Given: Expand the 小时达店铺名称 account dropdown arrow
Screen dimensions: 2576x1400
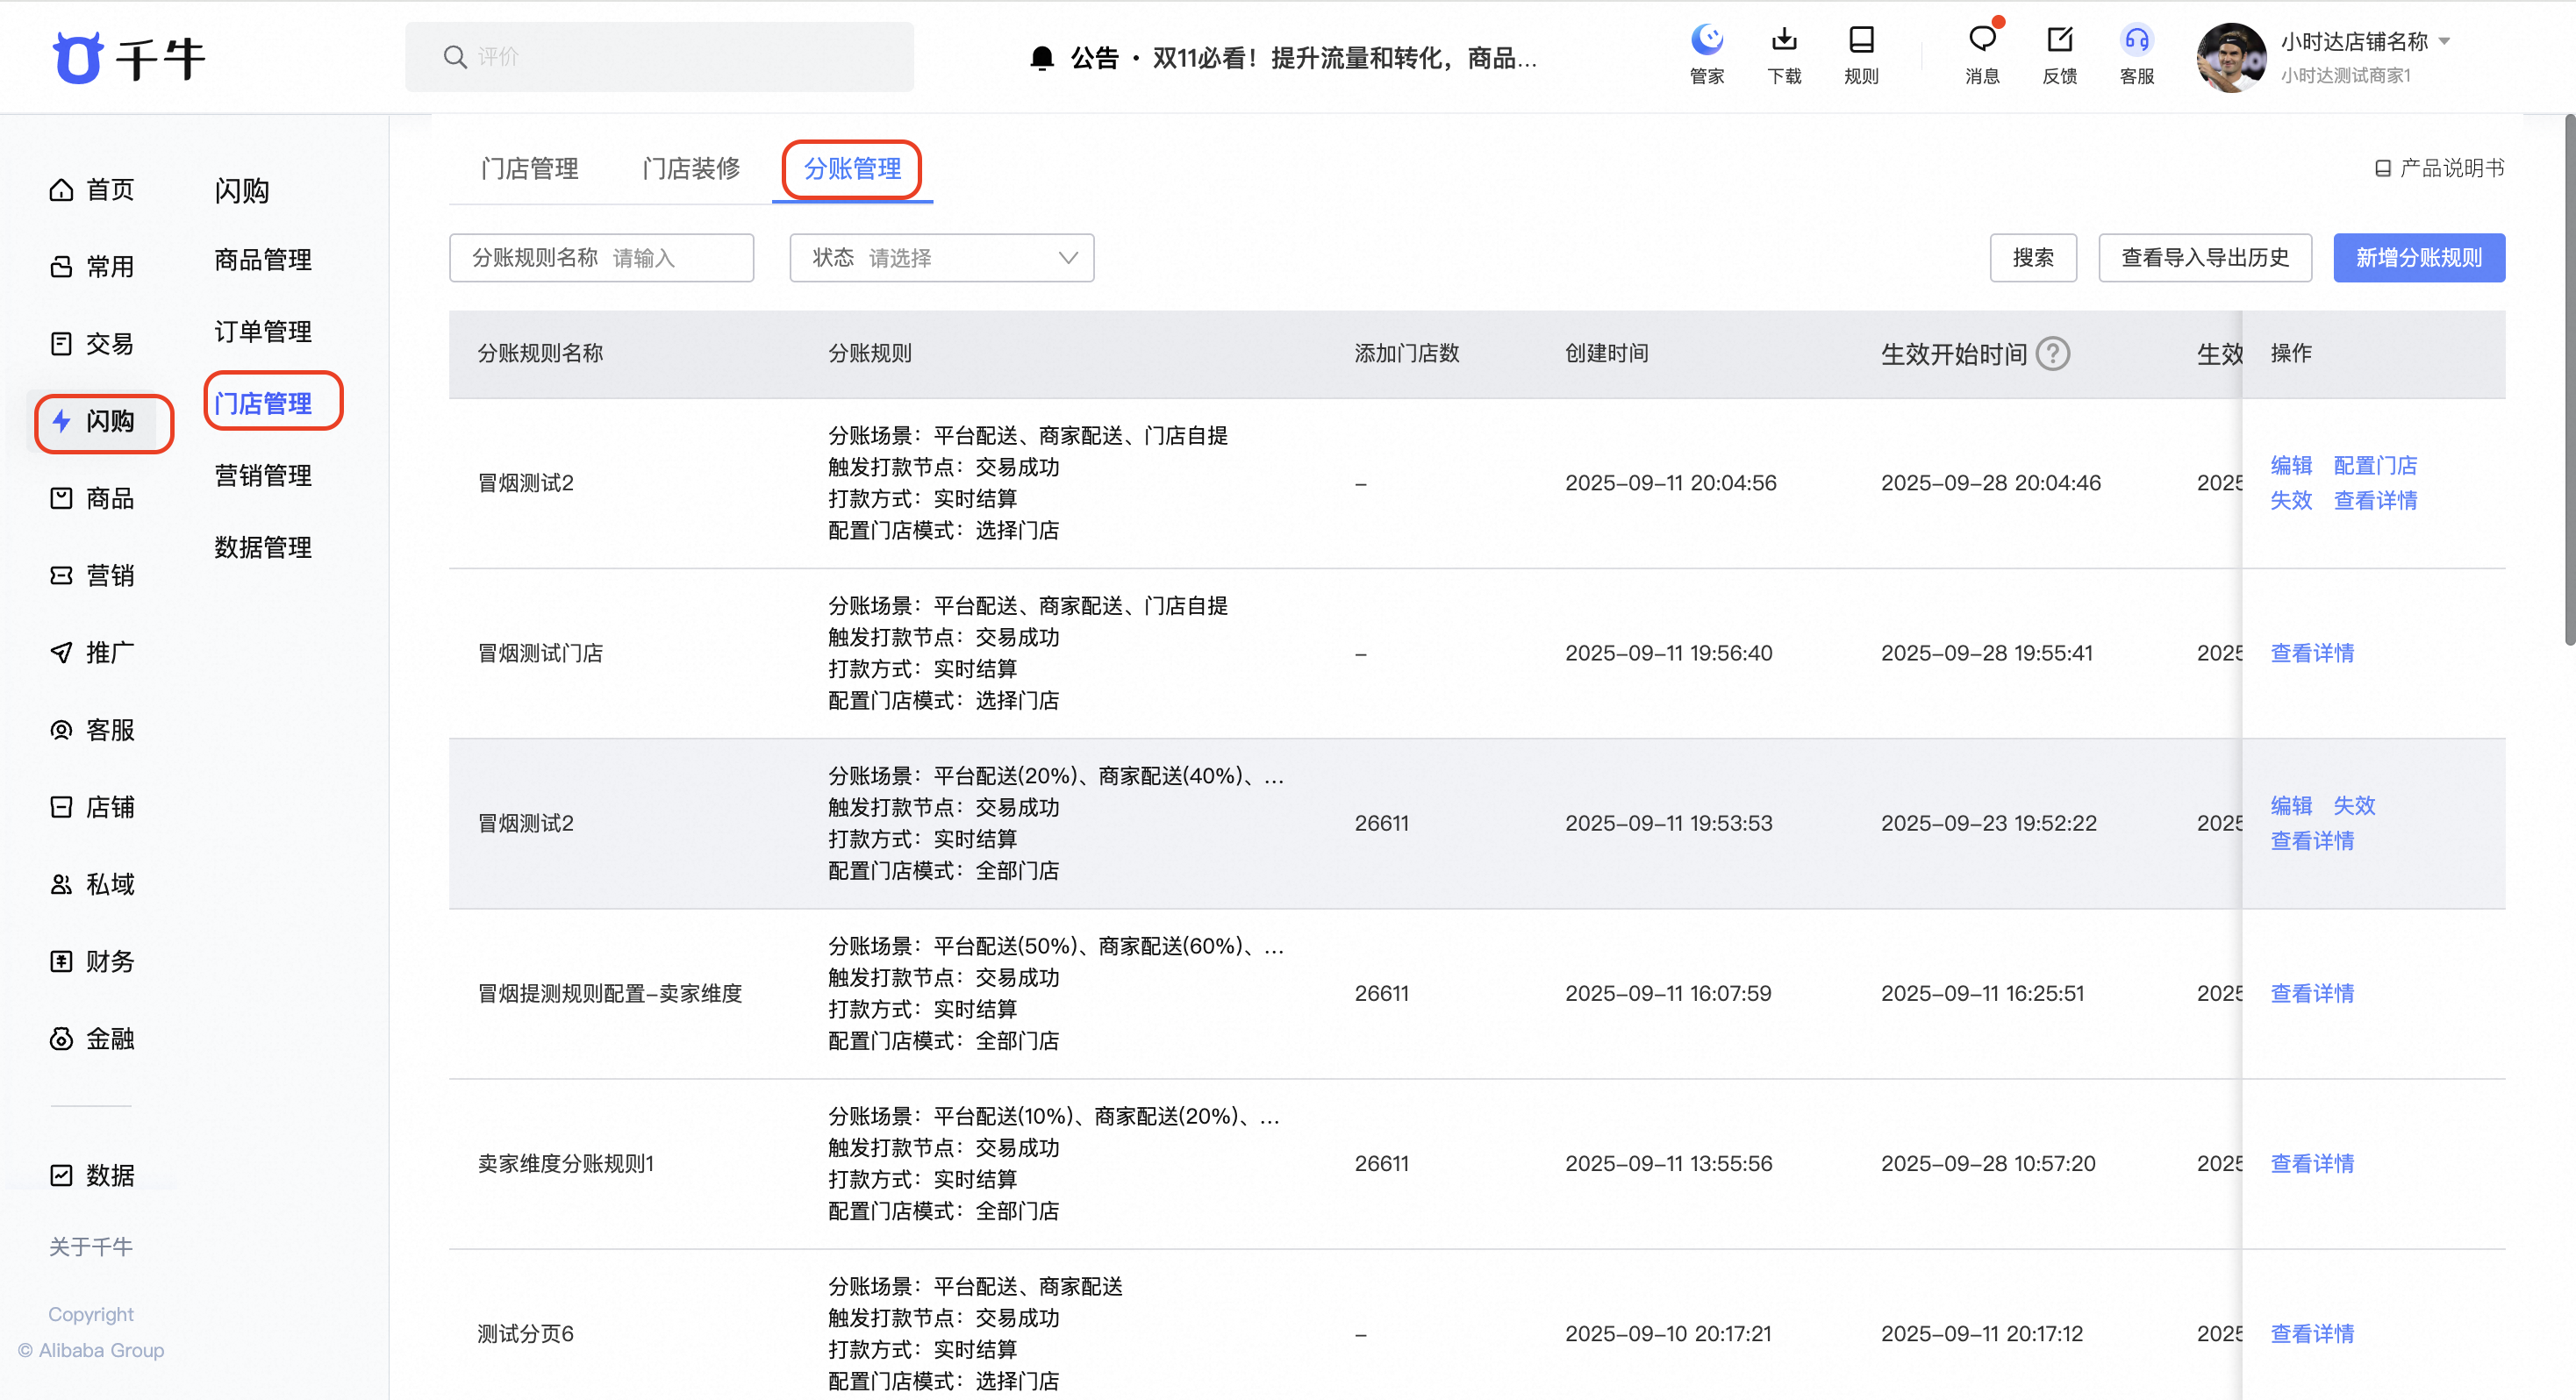Looking at the screenshot, I should pos(2444,41).
